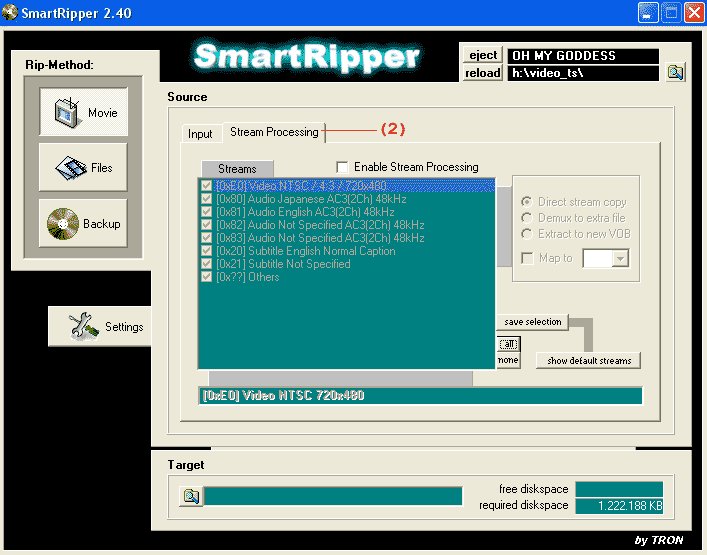This screenshot has width=707, height=555.
Task: Click the h:\video_ts\ source path field
Action: (583, 73)
